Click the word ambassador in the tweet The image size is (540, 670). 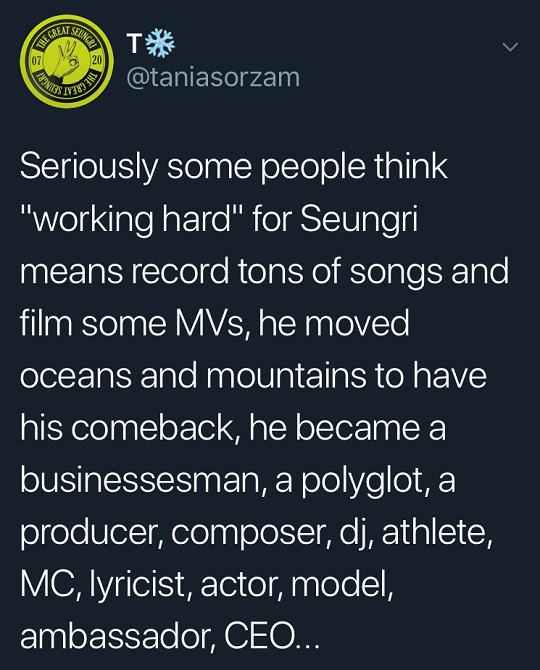[116, 636]
